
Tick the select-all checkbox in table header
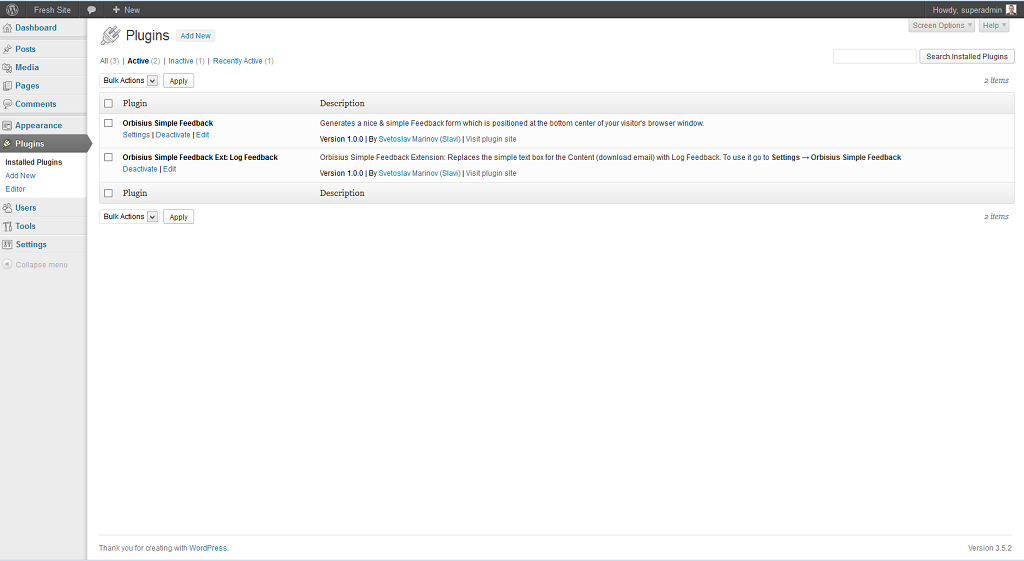(x=108, y=103)
